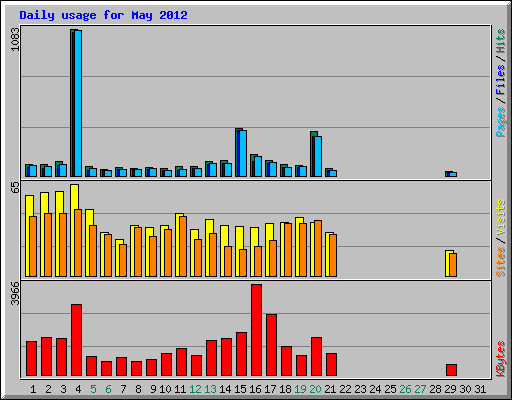Click the orange 'Sites' legend label
Viewport: 512px width, 400px height.
pos(500,262)
